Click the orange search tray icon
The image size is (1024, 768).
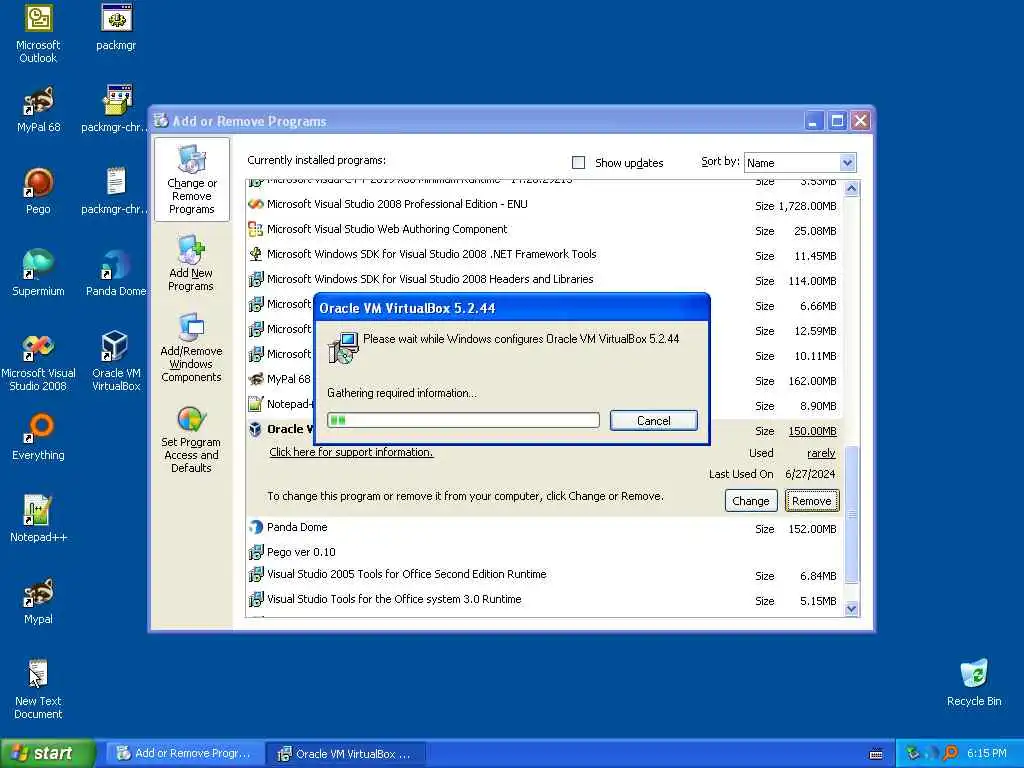pyautogui.click(x=951, y=753)
